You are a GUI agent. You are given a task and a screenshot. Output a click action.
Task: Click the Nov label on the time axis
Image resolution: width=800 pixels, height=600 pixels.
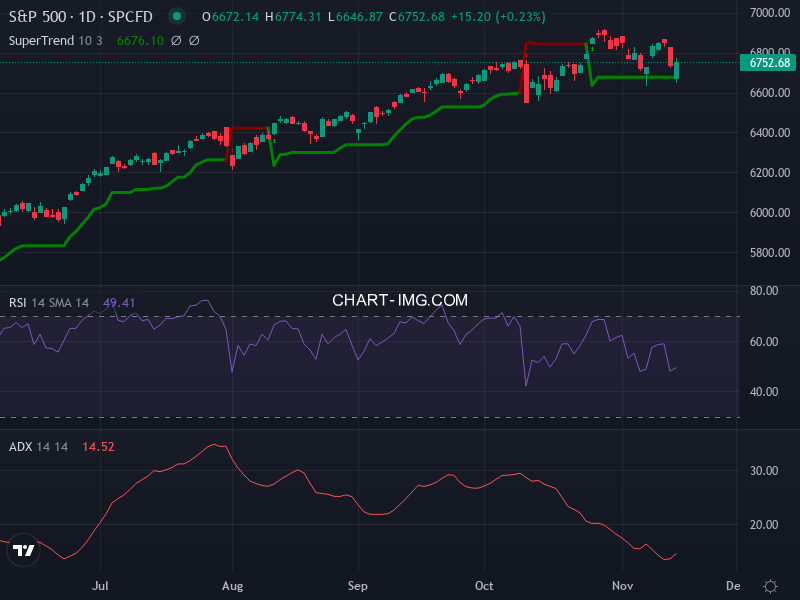tap(621, 586)
